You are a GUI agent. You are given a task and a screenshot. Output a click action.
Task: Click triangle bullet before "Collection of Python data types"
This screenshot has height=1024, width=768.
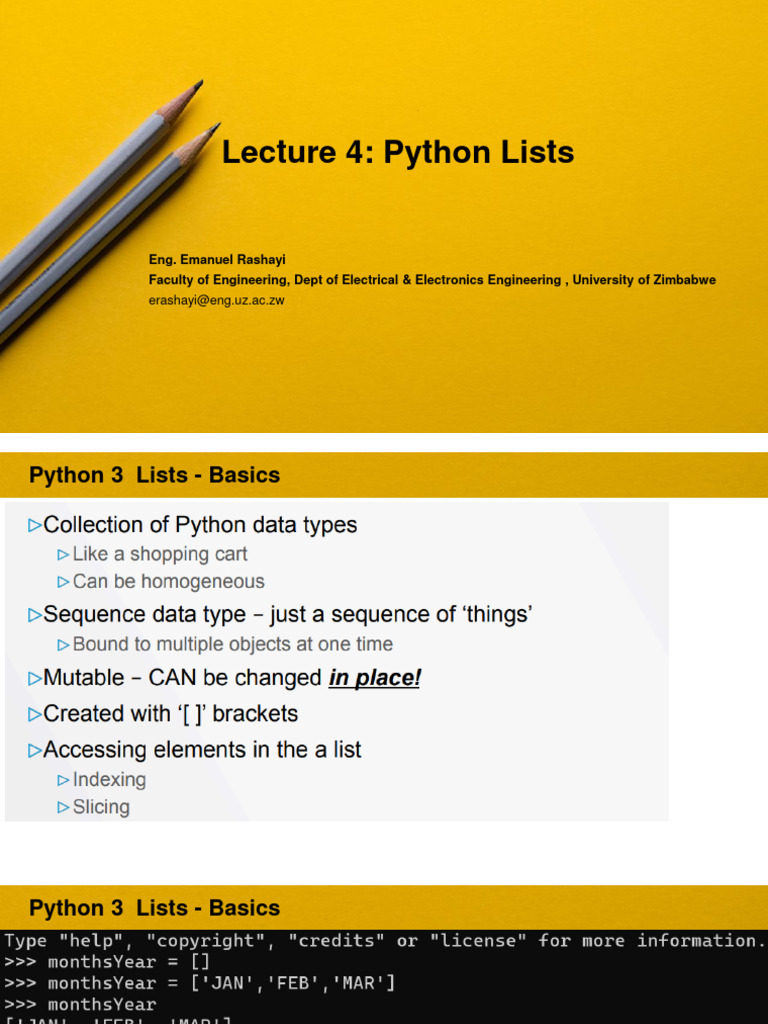tap(35, 525)
